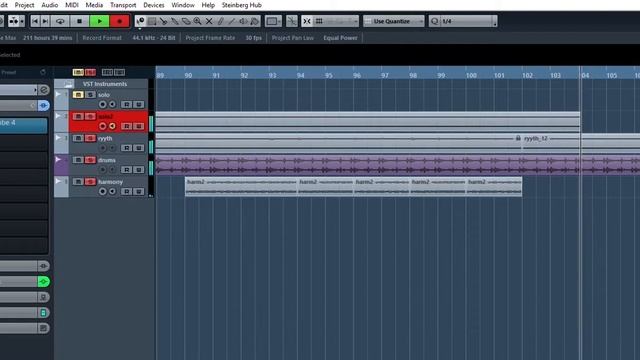The image size is (640, 360).
Task: Toggle Snap to Zero Crossing button
Action: click(x=291, y=21)
